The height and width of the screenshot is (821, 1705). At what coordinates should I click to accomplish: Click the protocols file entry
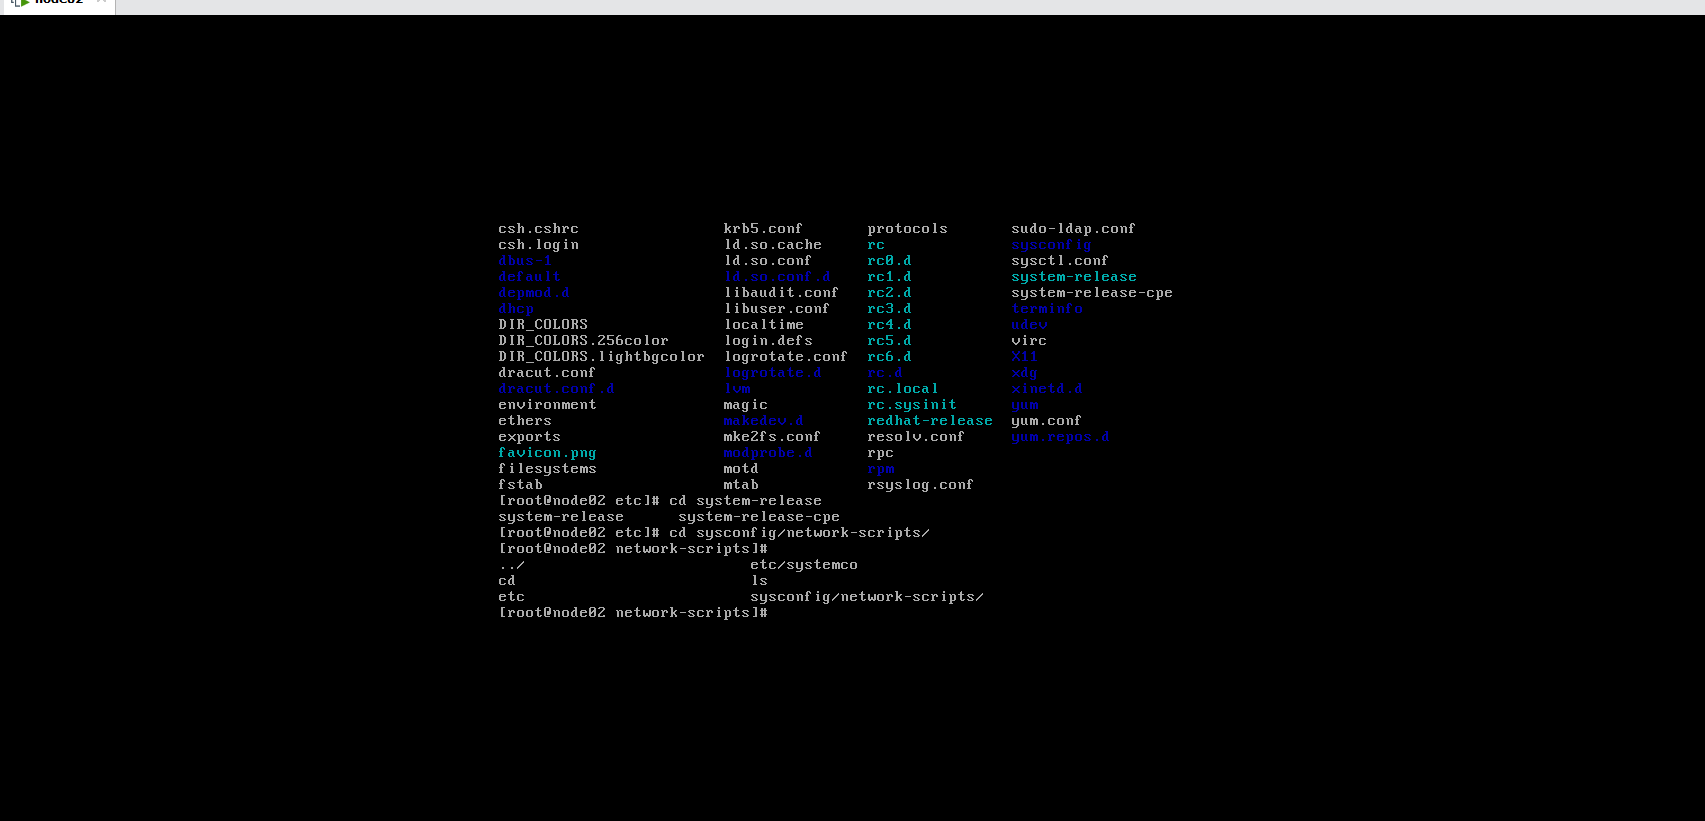[907, 229]
